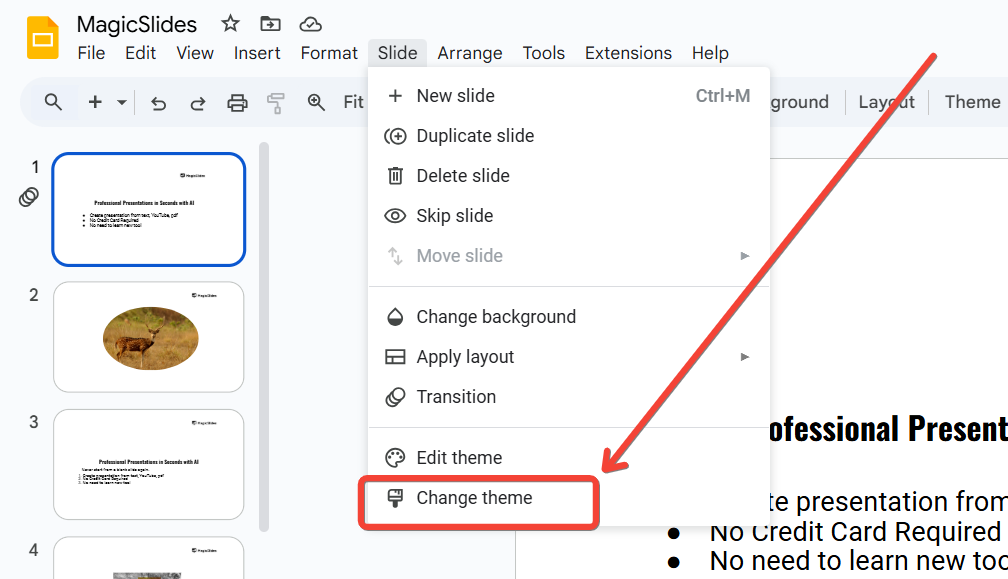Choose New slide from Slide menu
This screenshot has height=579, width=1008.
coord(569,96)
